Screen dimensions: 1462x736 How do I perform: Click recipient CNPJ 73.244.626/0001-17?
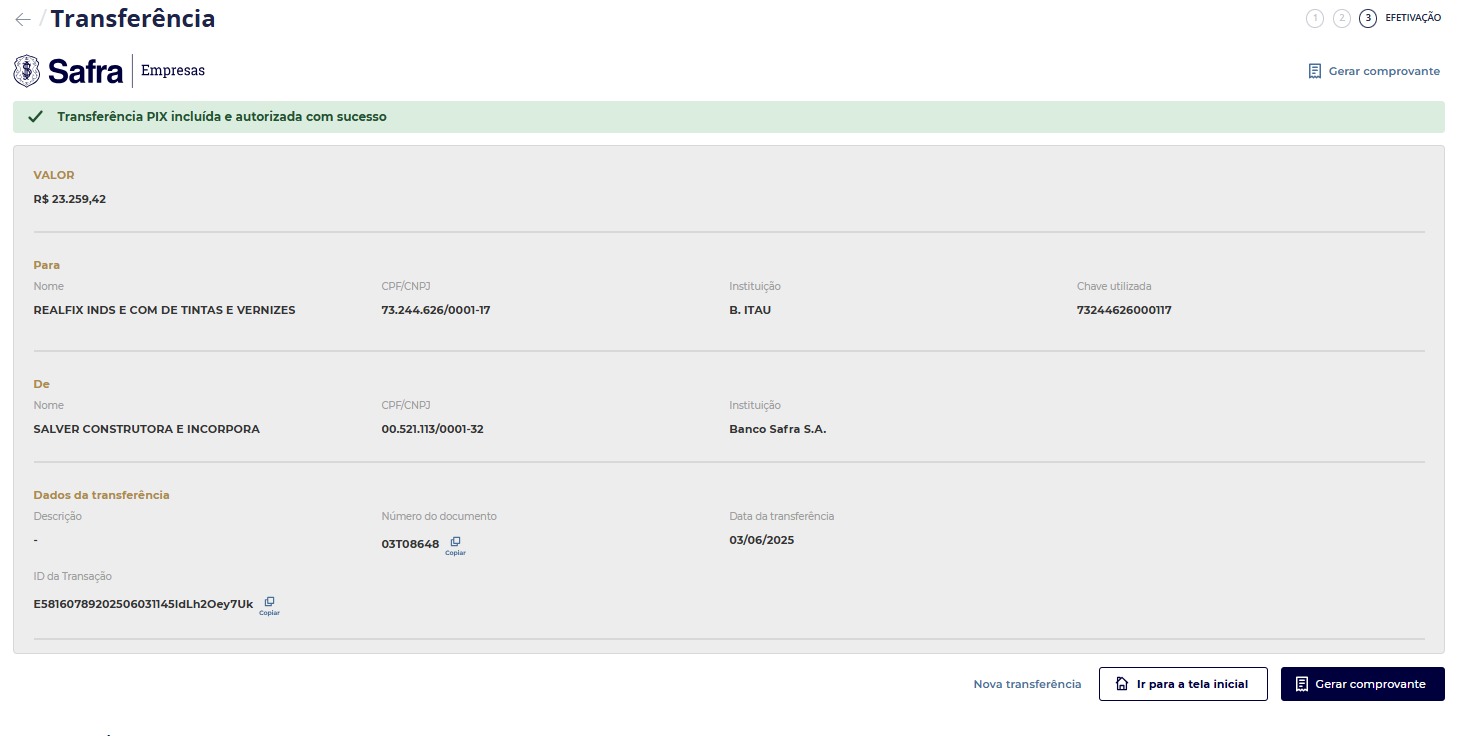[436, 310]
